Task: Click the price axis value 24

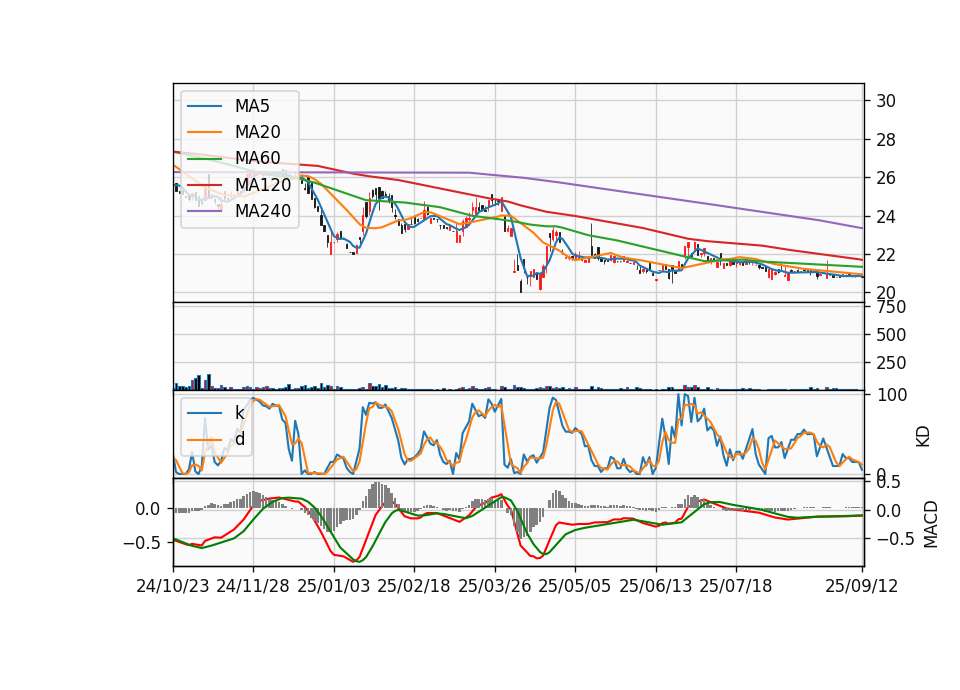Action: point(886,217)
